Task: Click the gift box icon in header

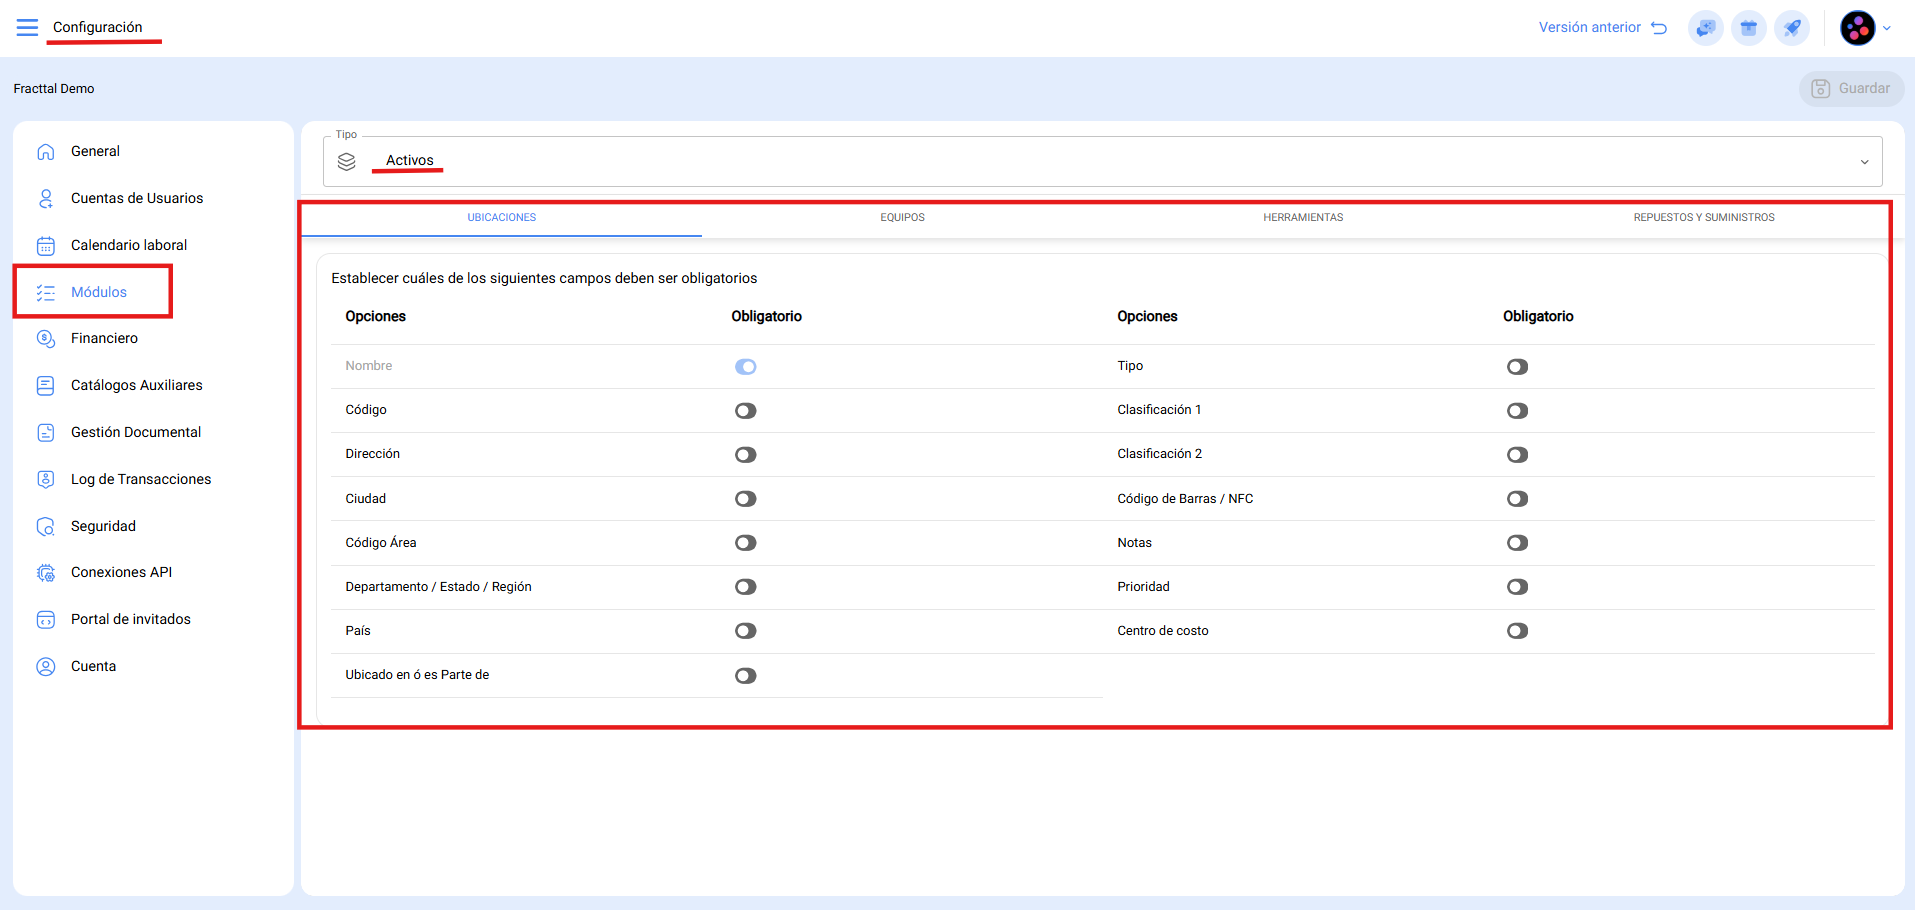Action: [x=1749, y=28]
